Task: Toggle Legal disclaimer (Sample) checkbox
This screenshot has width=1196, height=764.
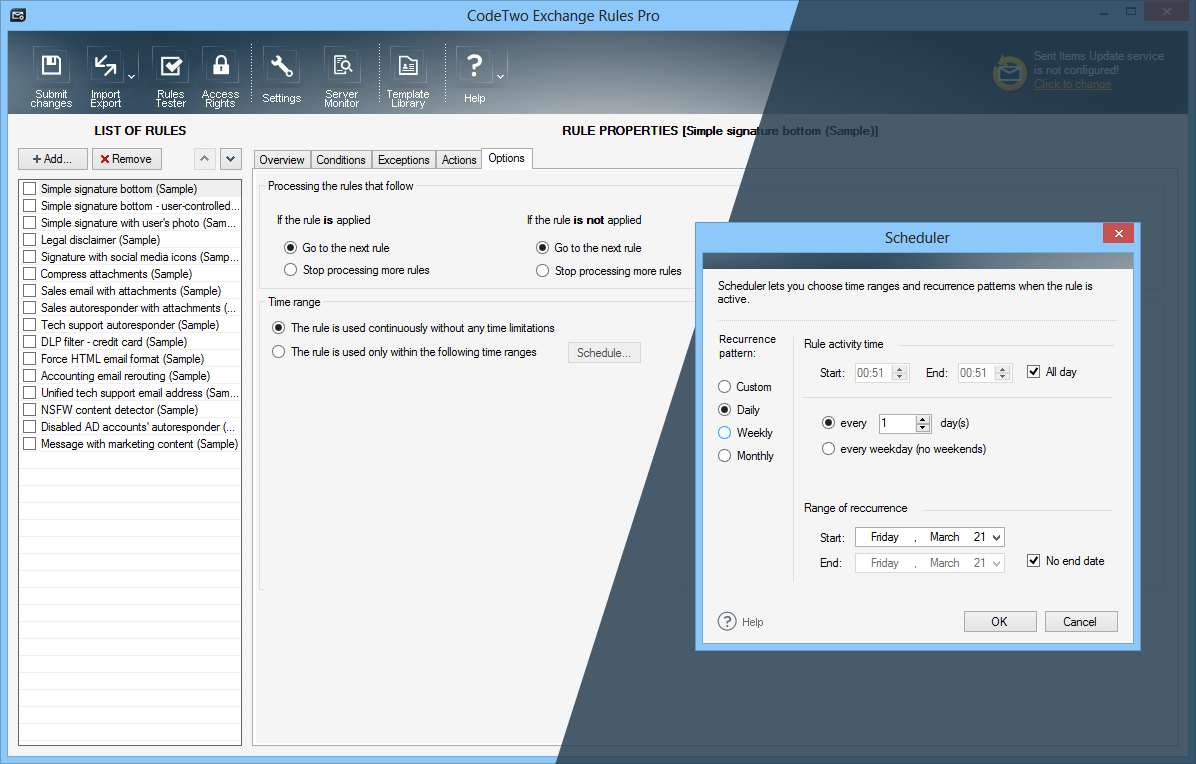Action: (x=30, y=239)
